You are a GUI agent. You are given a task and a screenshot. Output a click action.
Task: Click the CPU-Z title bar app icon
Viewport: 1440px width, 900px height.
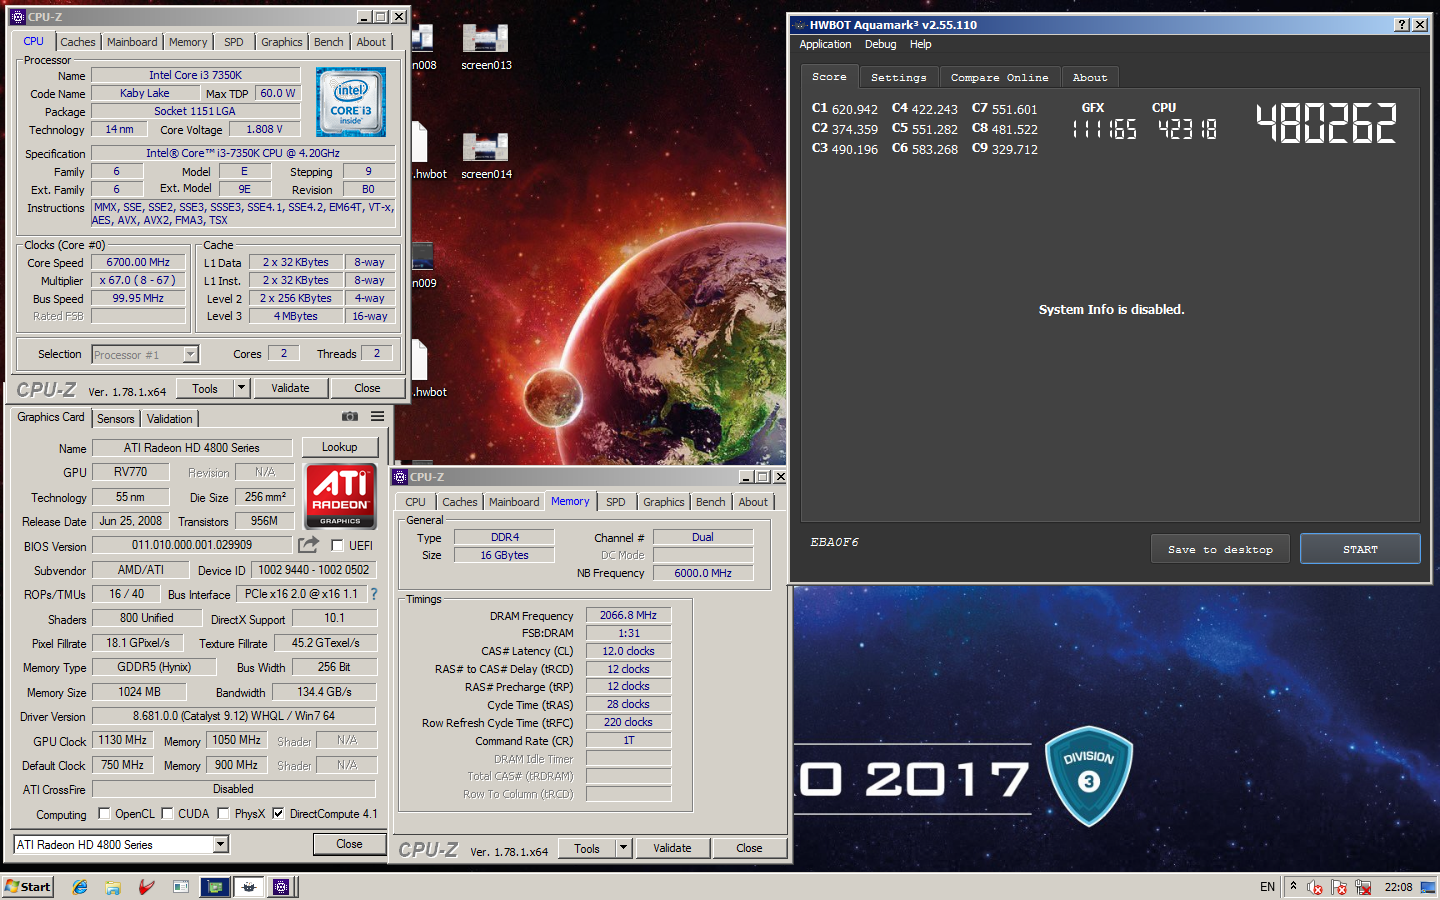tap(18, 17)
